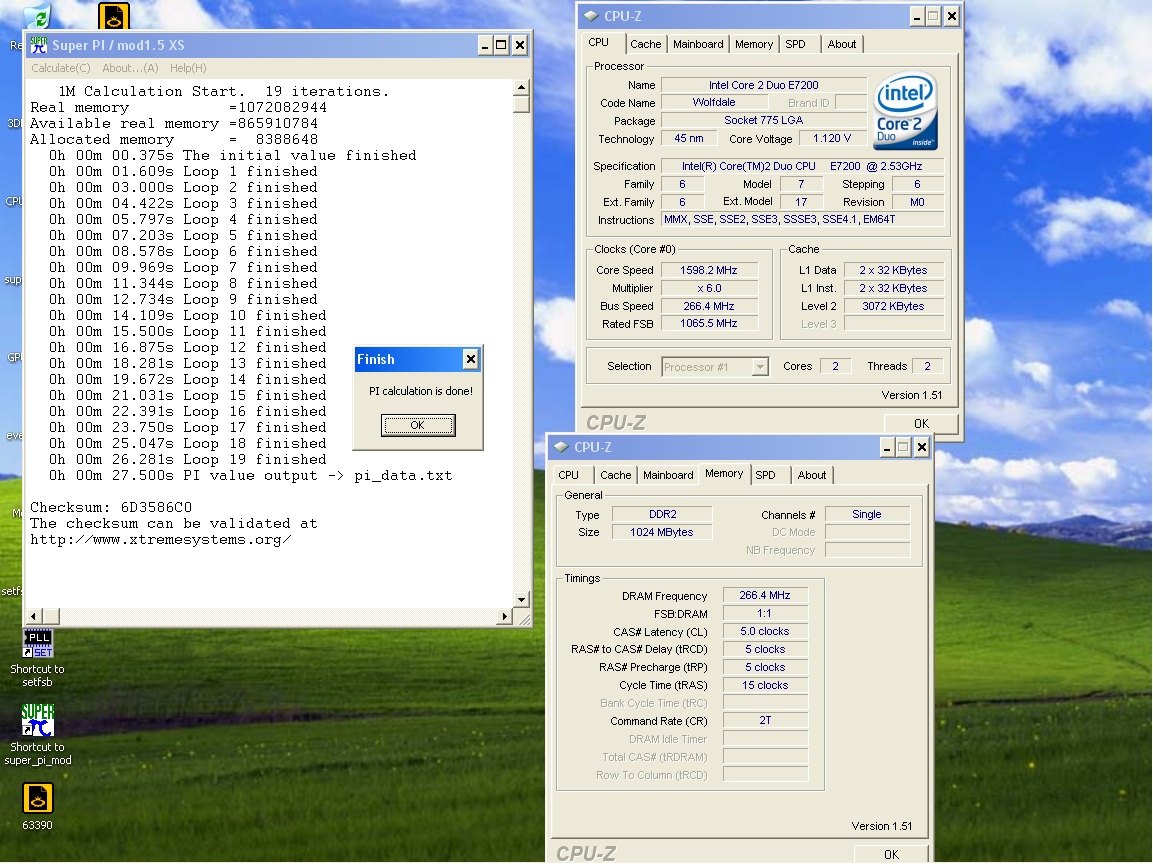Click the 266.4 MHz DRAM Frequency value
Image resolution: width=1153 pixels, height=864 pixels.
pyautogui.click(x=765, y=595)
